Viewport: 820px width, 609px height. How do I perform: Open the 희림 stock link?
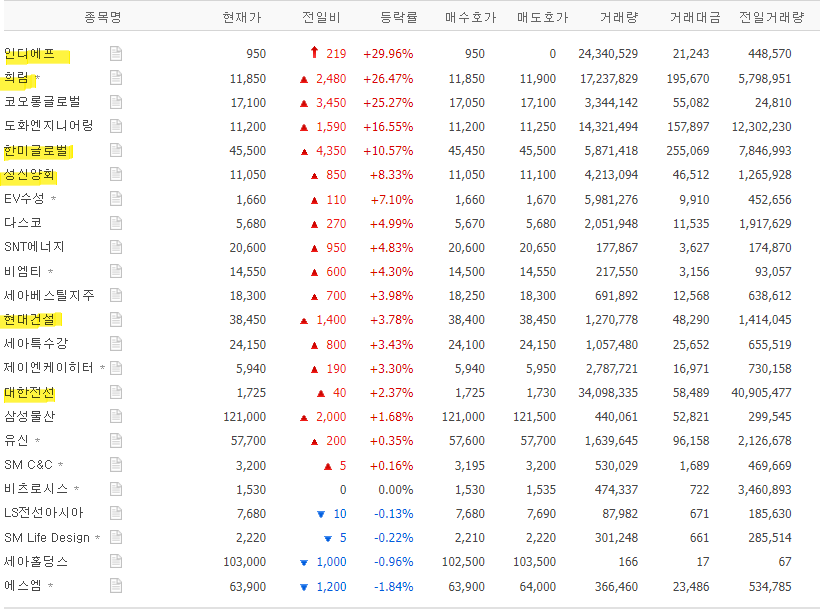(x=16, y=78)
